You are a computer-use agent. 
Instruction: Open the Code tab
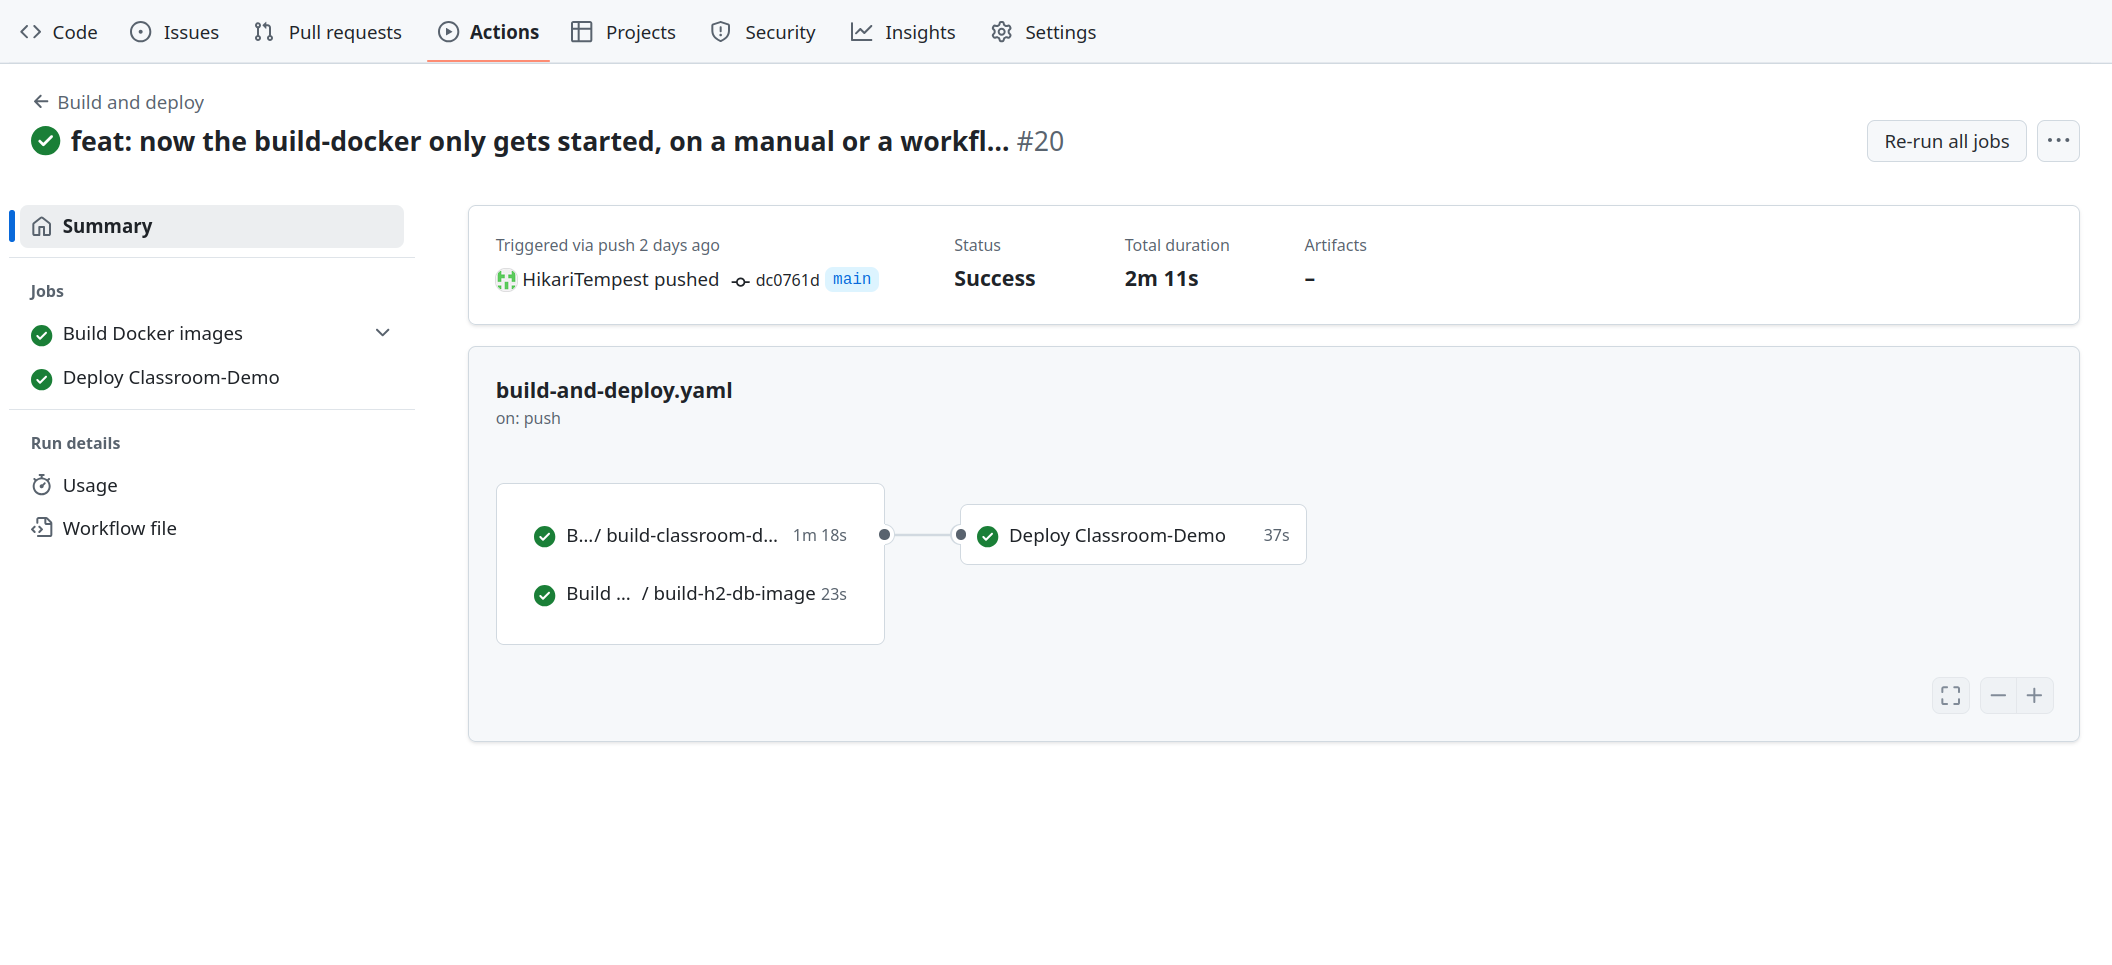[59, 32]
